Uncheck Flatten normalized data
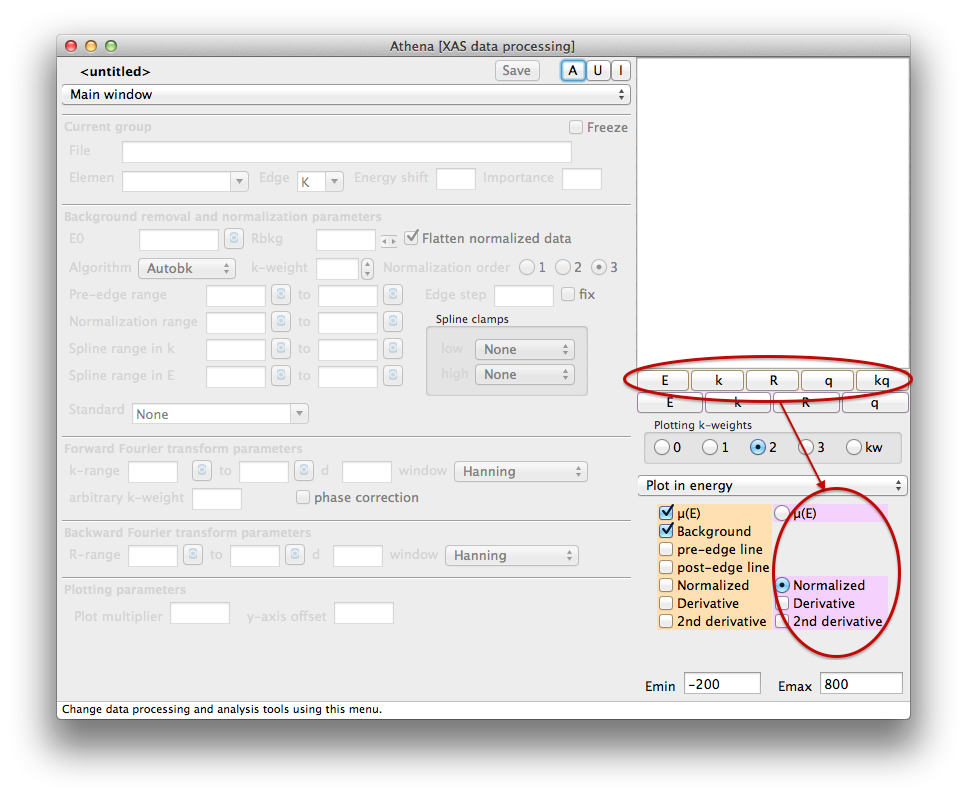 [x=411, y=237]
